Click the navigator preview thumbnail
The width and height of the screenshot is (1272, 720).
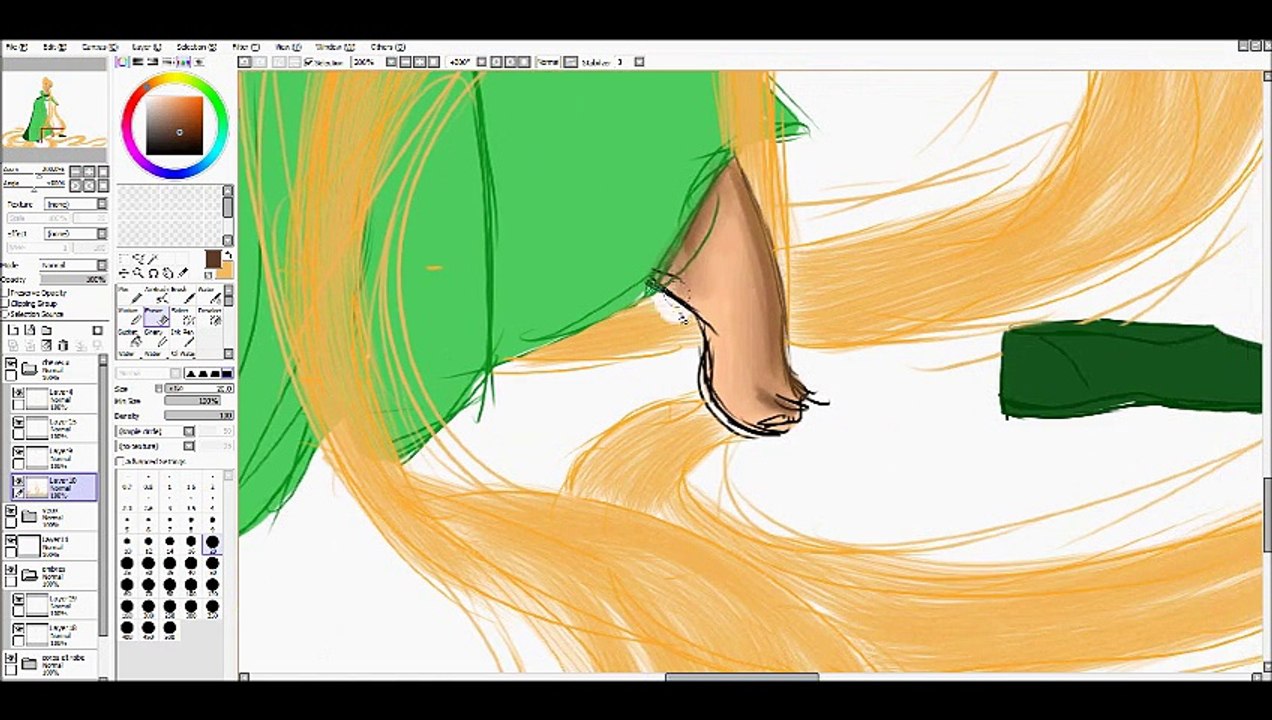pos(54,109)
